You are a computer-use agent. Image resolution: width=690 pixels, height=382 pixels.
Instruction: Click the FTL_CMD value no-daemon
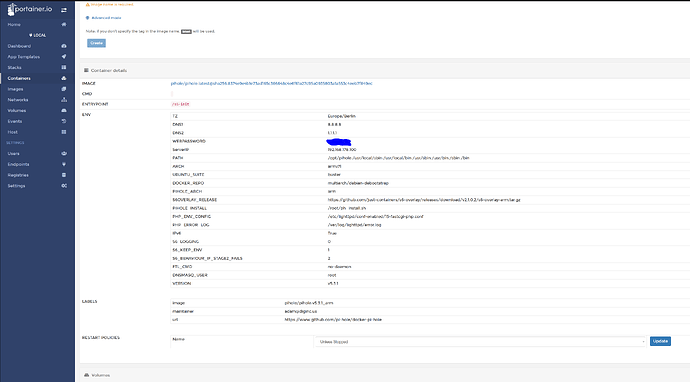point(339,267)
